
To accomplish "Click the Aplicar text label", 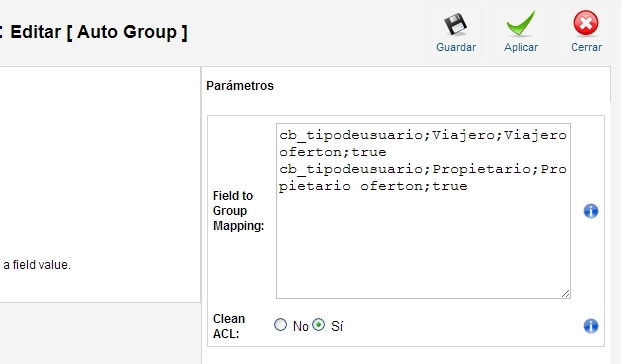I will (521, 48).
